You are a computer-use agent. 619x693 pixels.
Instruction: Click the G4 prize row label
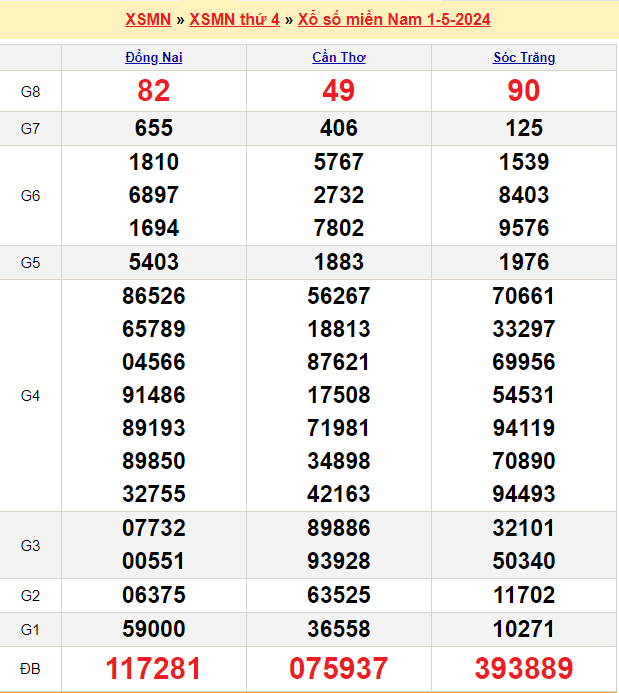(30, 396)
